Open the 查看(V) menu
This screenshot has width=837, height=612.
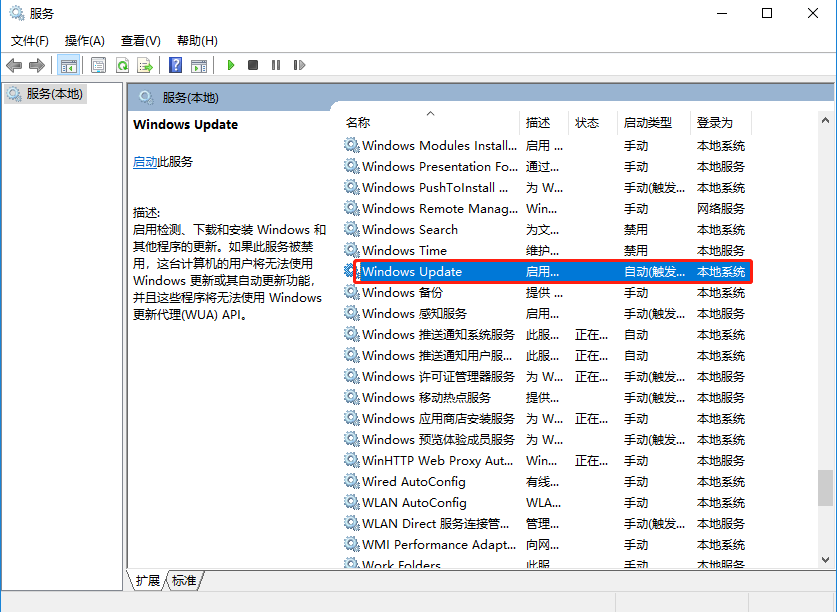pyautogui.click(x=140, y=41)
